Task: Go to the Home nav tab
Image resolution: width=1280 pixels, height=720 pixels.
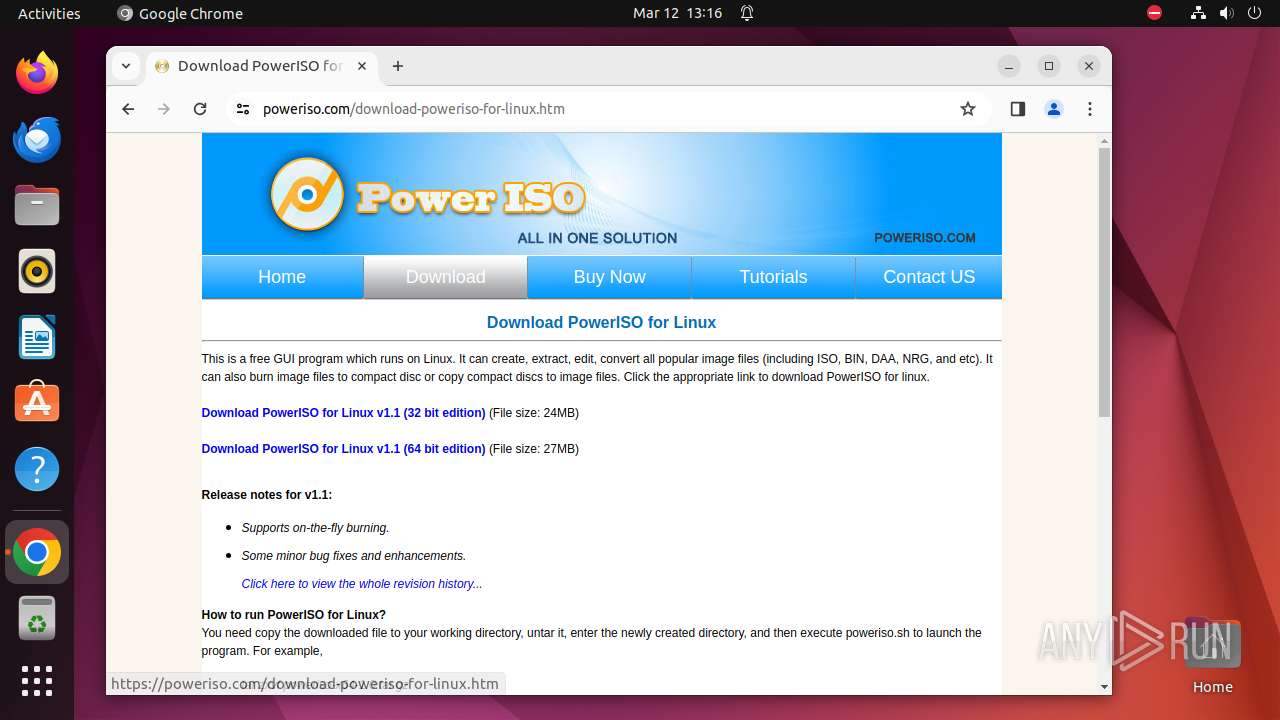Action: pyautogui.click(x=282, y=277)
